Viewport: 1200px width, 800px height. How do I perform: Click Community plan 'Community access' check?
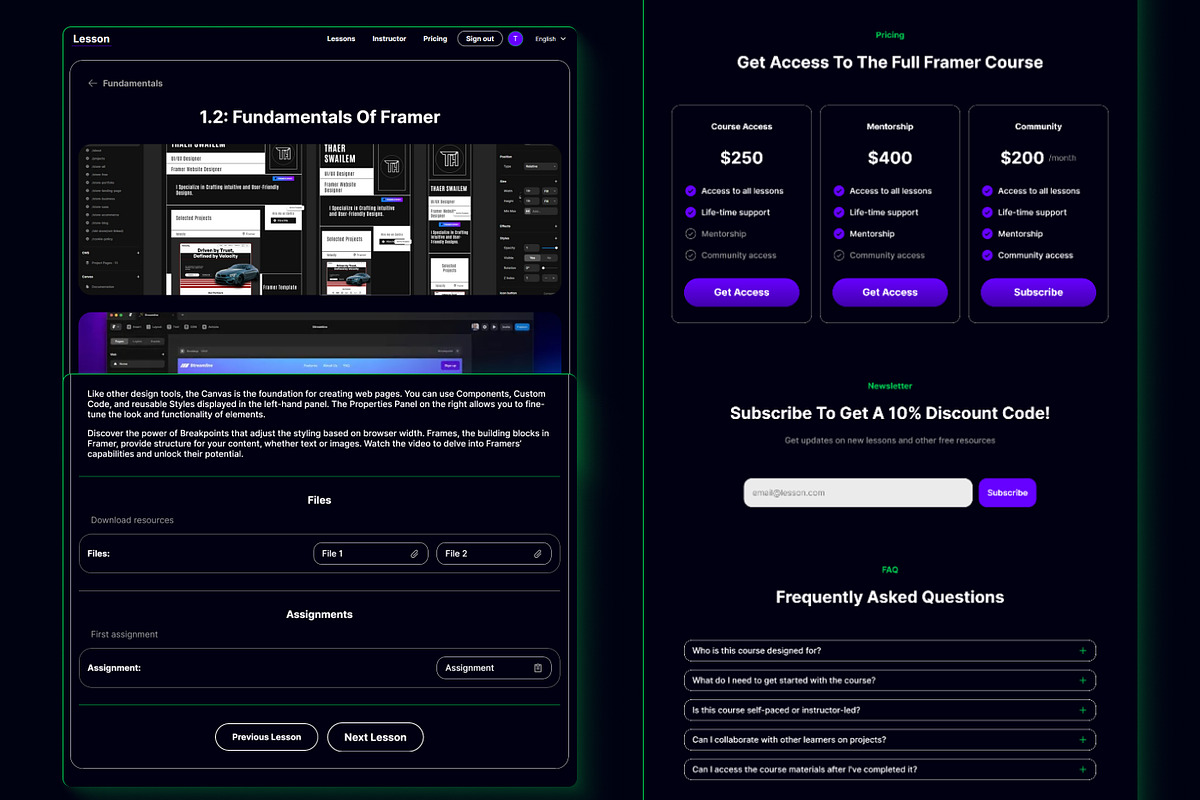987,255
